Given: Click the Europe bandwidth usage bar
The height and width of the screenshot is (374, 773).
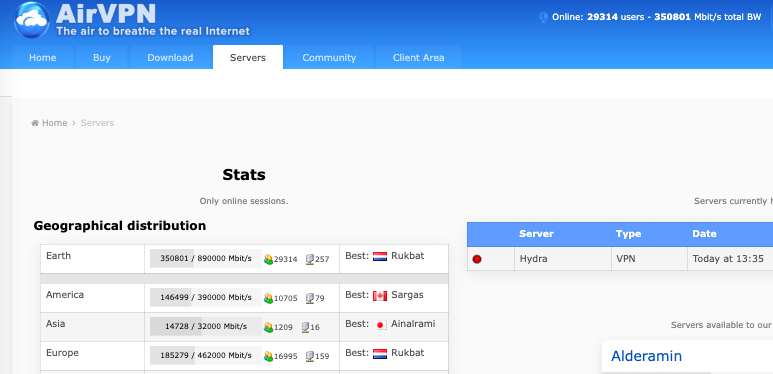Looking at the screenshot, I should [206, 355].
